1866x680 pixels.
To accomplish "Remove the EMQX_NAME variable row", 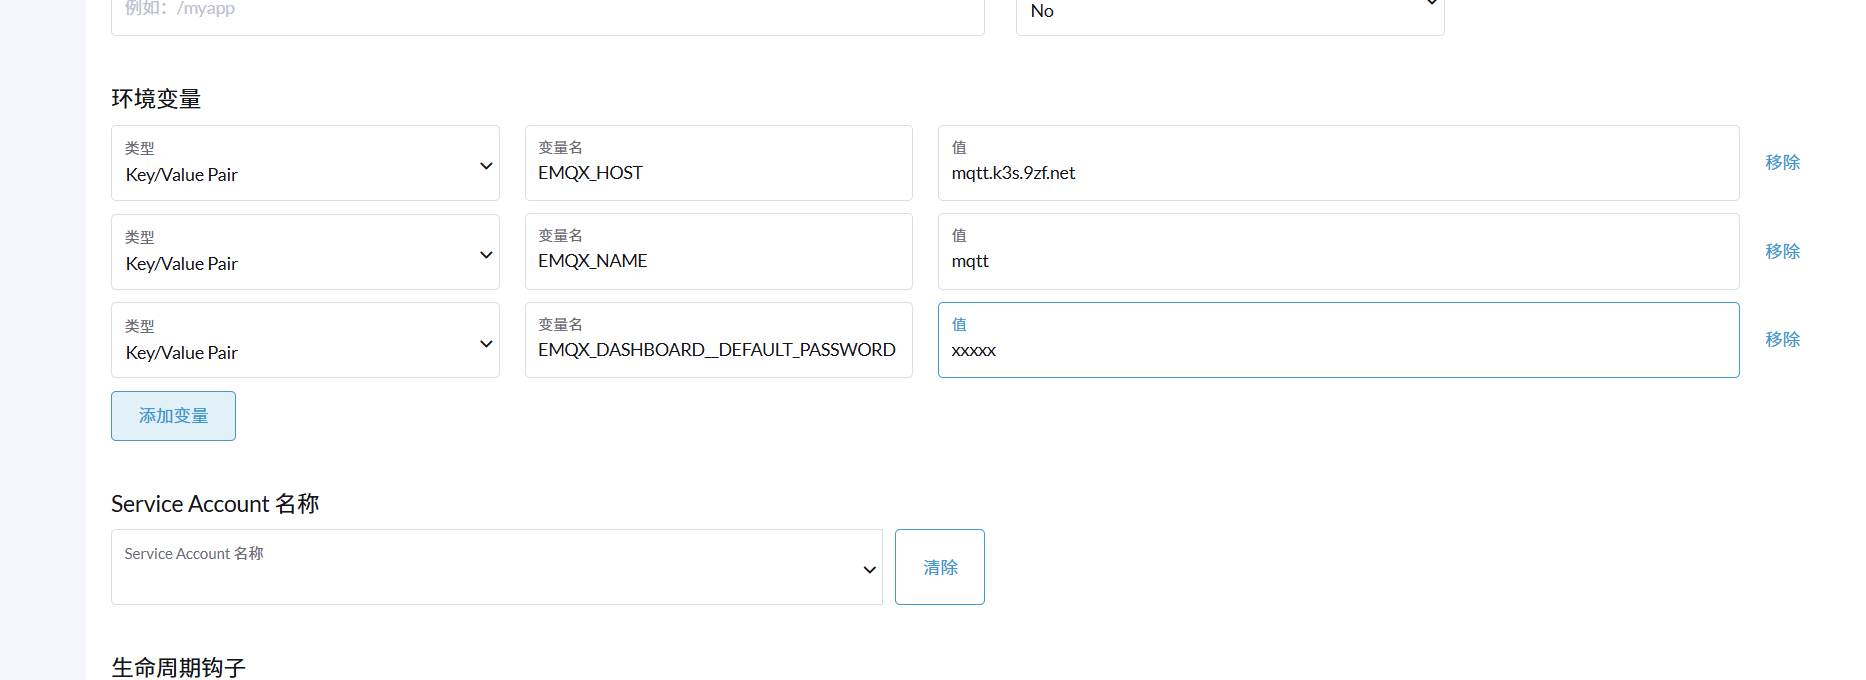I will [1782, 252].
